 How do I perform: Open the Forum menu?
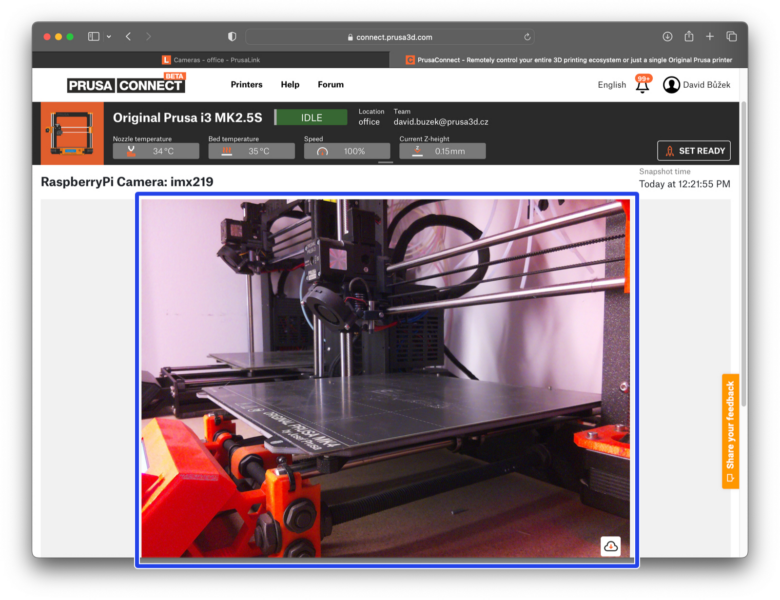pyautogui.click(x=331, y=85)
